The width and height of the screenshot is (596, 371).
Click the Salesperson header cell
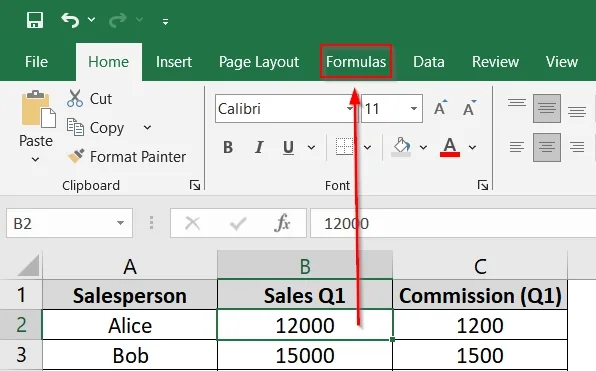coord(130,295)
